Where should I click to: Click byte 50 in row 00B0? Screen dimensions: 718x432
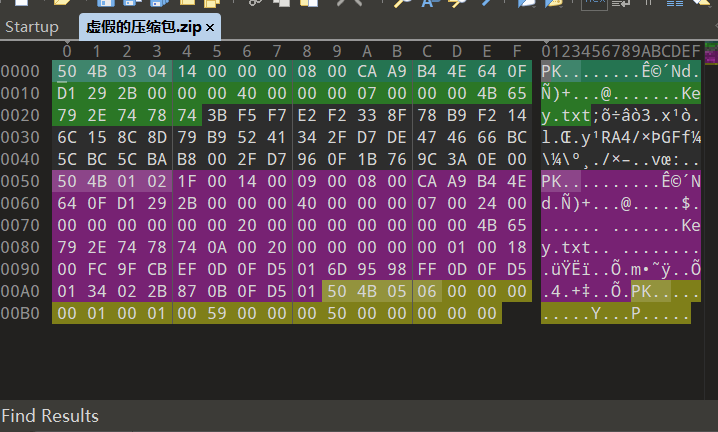point(337,313)
